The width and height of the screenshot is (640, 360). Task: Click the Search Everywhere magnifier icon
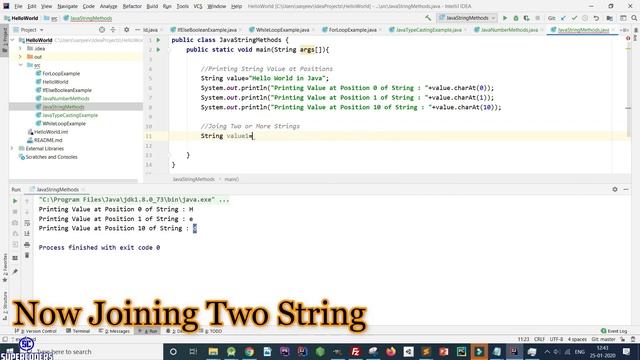click(x=634, y=18)
